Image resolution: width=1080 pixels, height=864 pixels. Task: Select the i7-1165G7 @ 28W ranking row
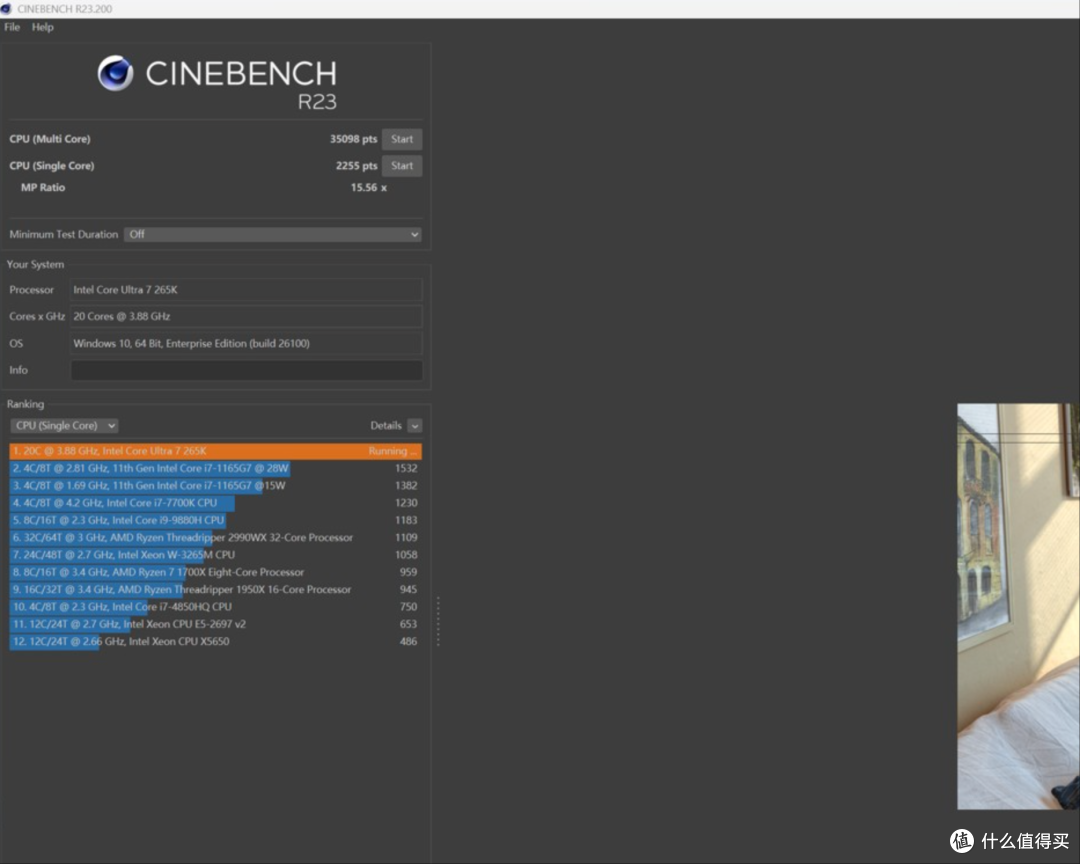click(216, 469)
